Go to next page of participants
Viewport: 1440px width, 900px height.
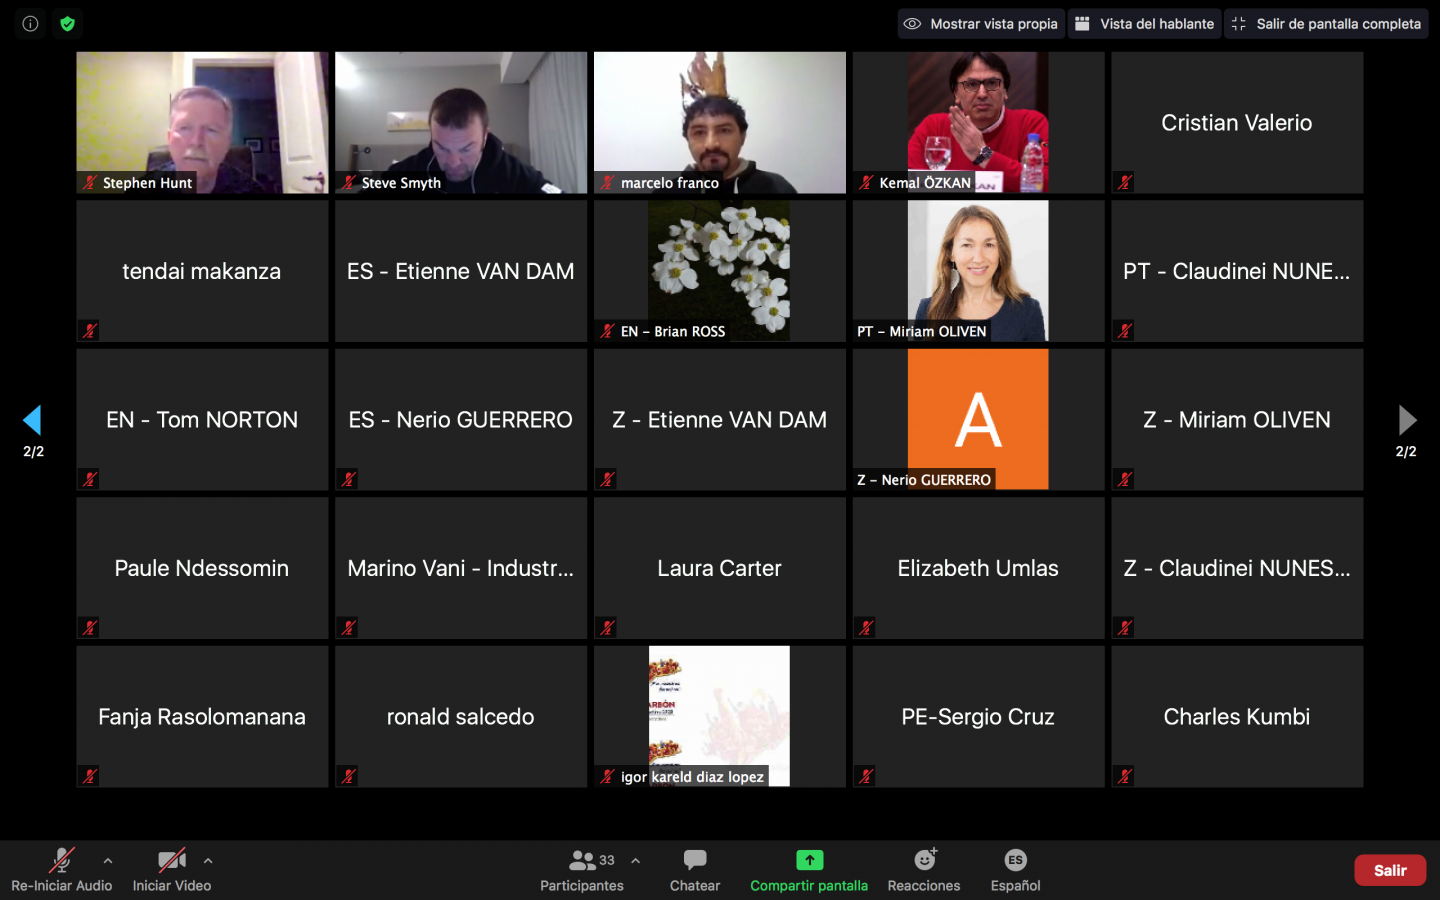click(1407, 420)
